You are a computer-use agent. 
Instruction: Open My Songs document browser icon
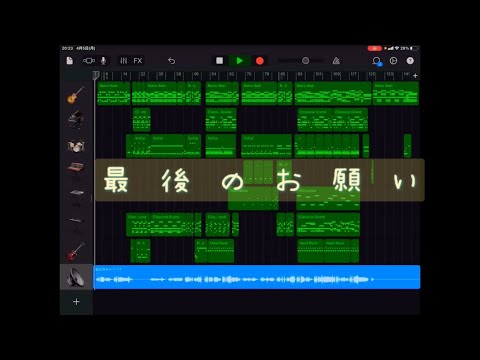click(69, 61)
